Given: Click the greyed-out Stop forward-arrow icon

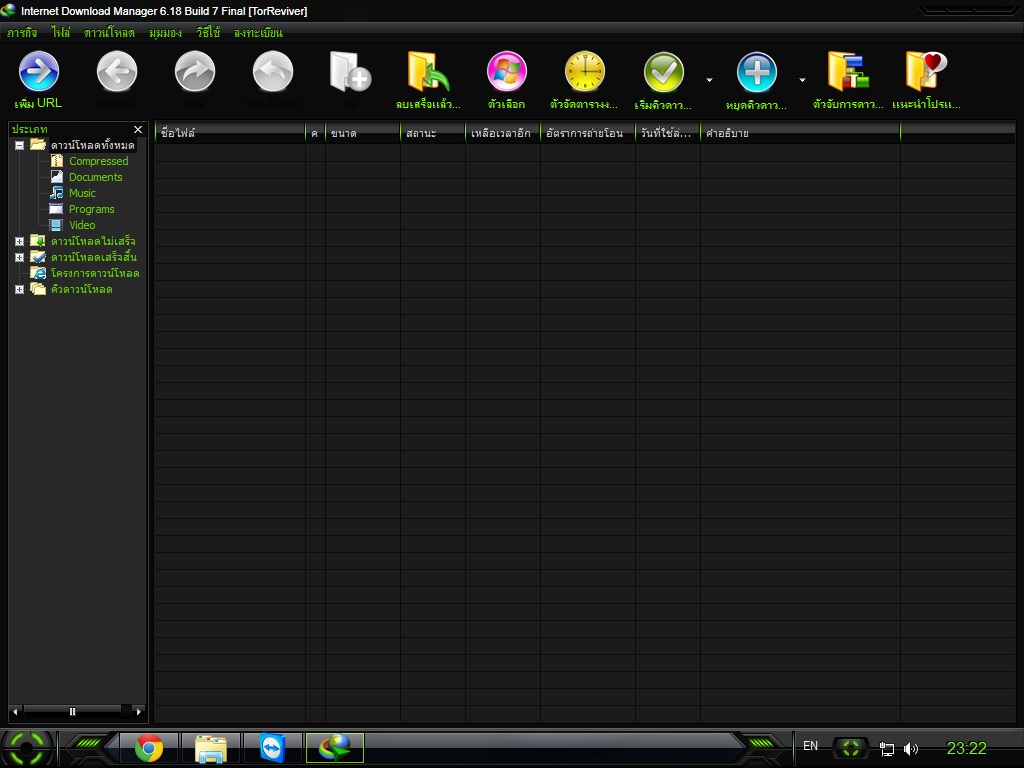Looking at the screenshot, I should [195, 72].
